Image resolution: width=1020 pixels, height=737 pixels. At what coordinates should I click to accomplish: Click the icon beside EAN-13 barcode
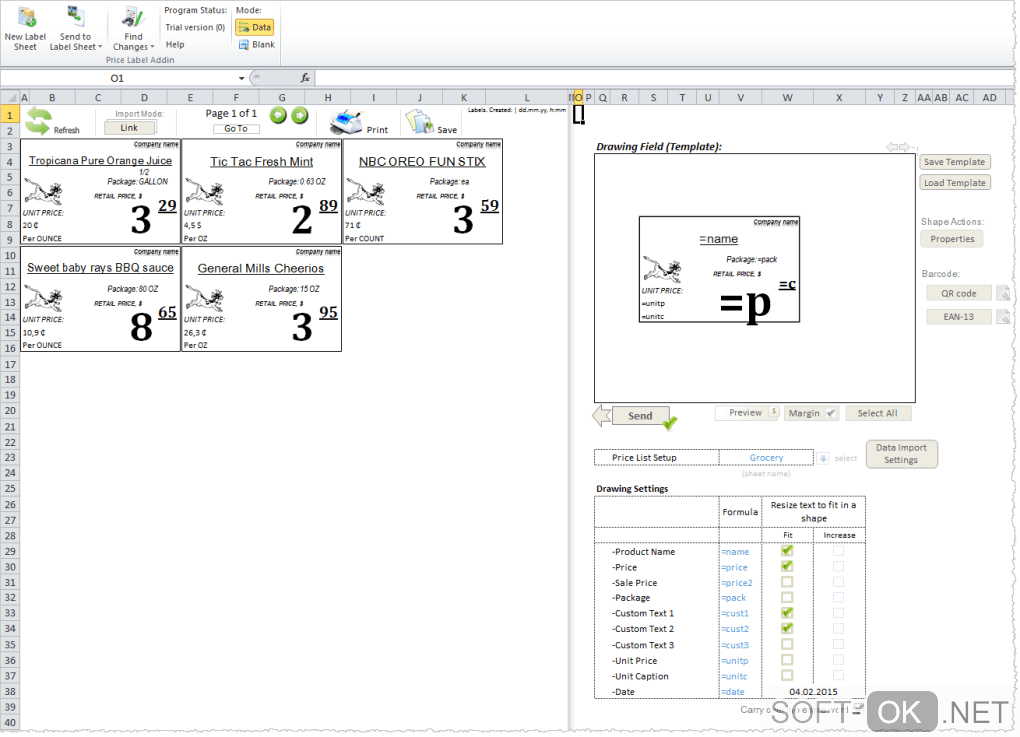(x=1003, y=317)
